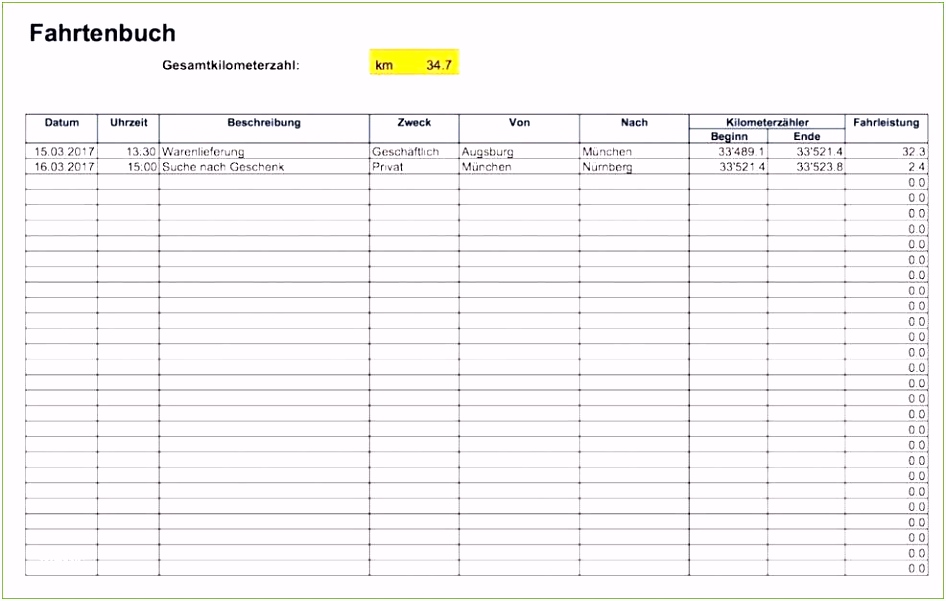Click the Fahrtenbuch title

click(102, 33)
